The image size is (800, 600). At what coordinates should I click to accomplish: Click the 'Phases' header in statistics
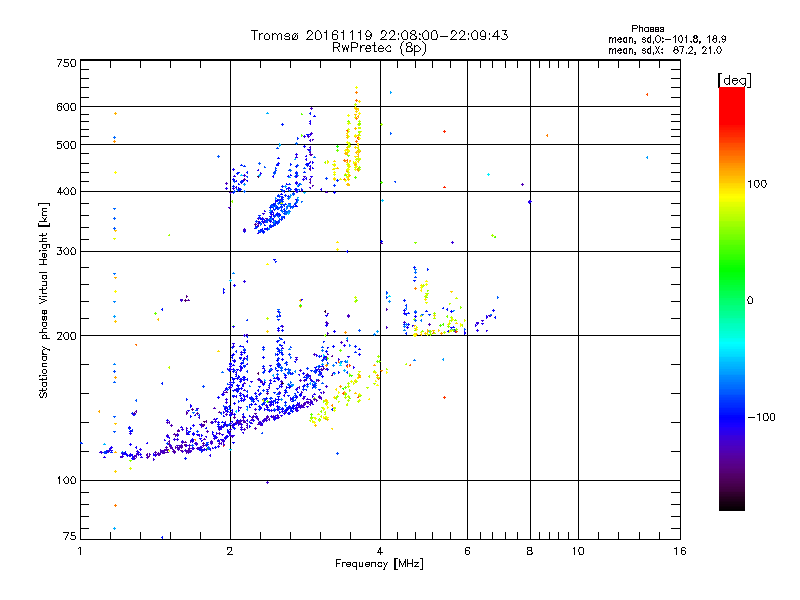[x=647, y=29]
